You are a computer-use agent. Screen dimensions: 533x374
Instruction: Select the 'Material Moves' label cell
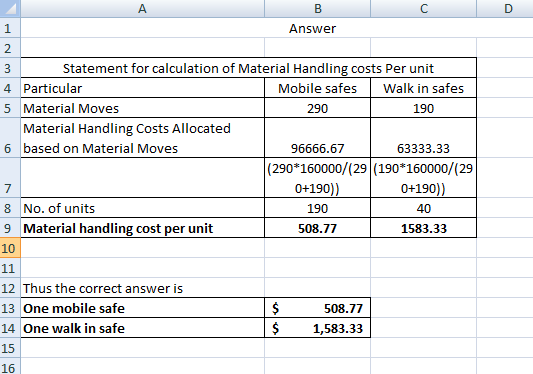click(x=142, y=108)
